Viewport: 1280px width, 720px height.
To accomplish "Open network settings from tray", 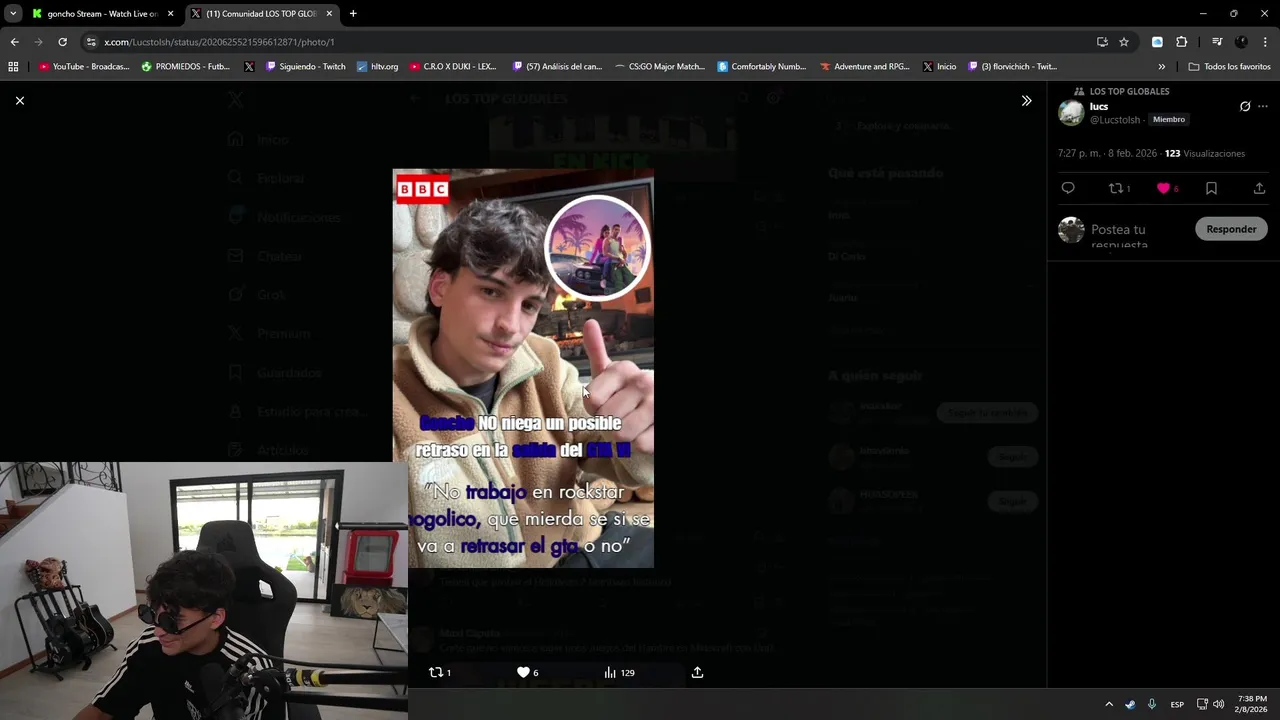I will point(1202,704).
